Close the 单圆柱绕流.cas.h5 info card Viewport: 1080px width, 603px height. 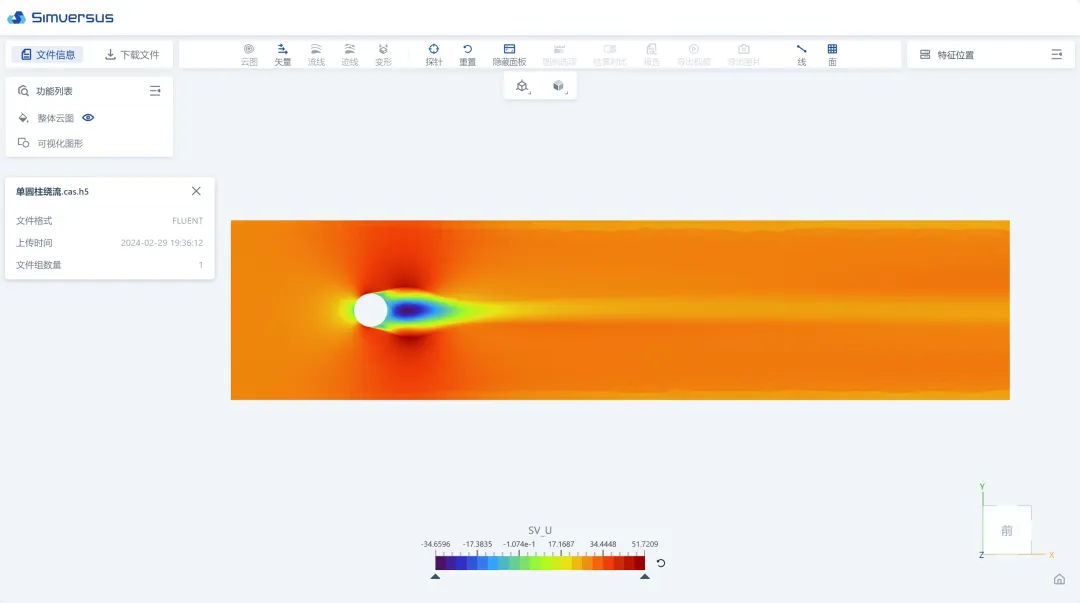pyautogui.click(x=196, y=191)
